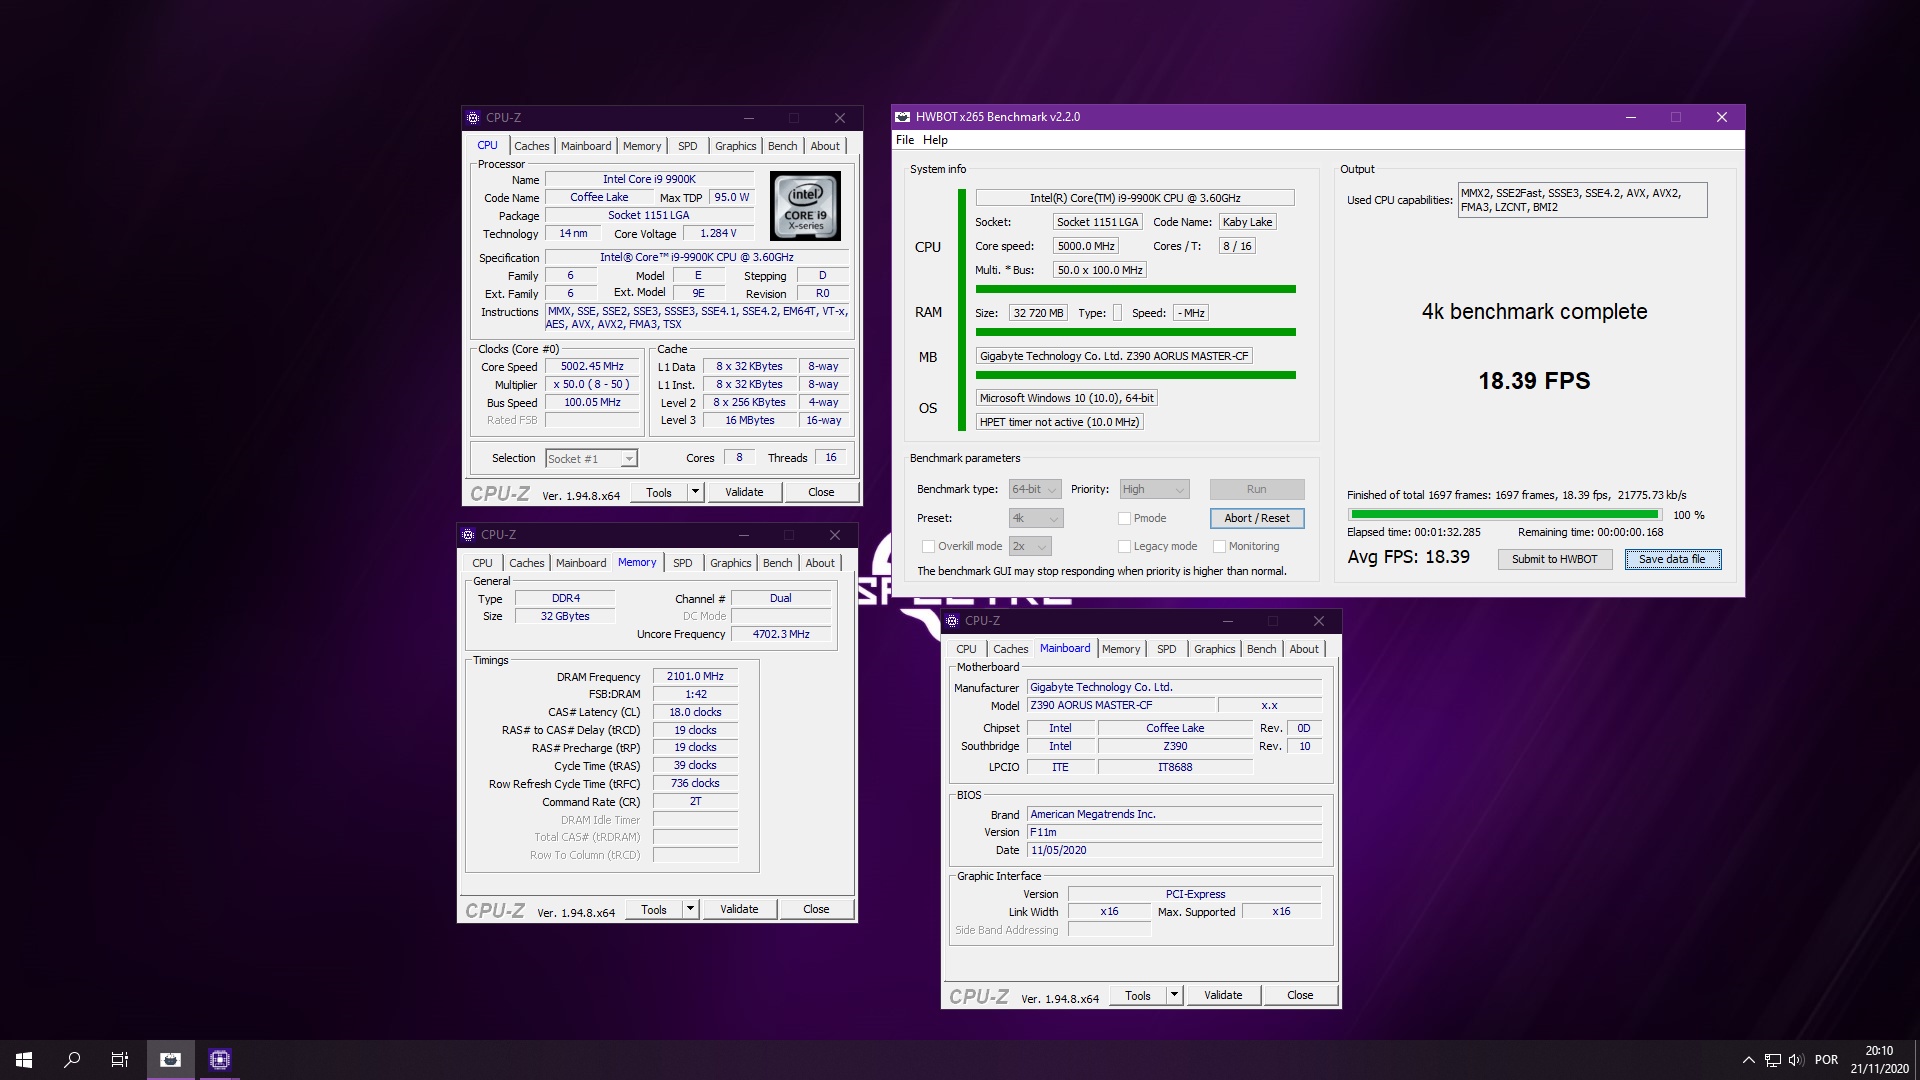Click the CAS# Latency 18.0 clocks value

(x=695, y=713)
